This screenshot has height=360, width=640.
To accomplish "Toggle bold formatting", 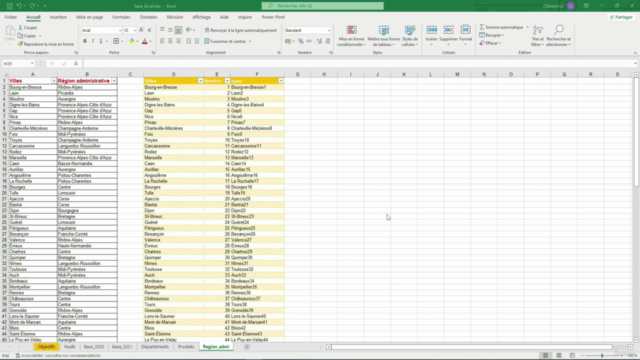I will (x=85, y=41).
